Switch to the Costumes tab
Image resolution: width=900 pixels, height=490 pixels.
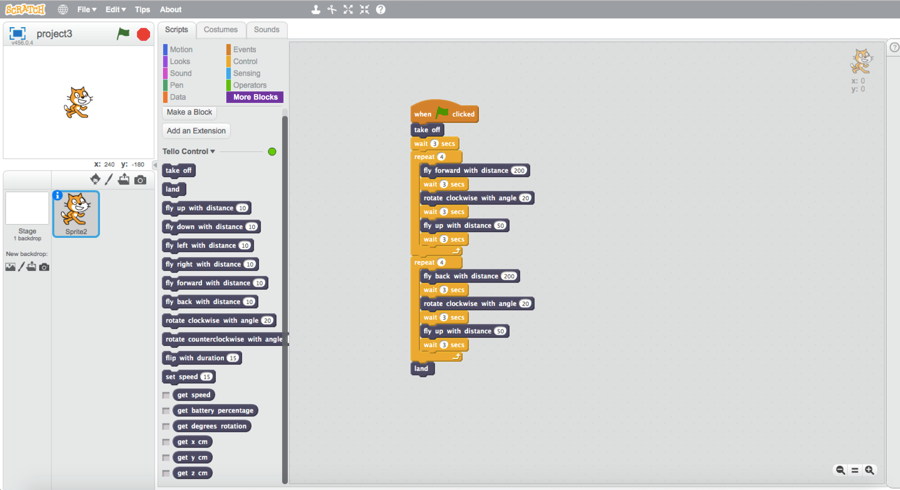221,30
